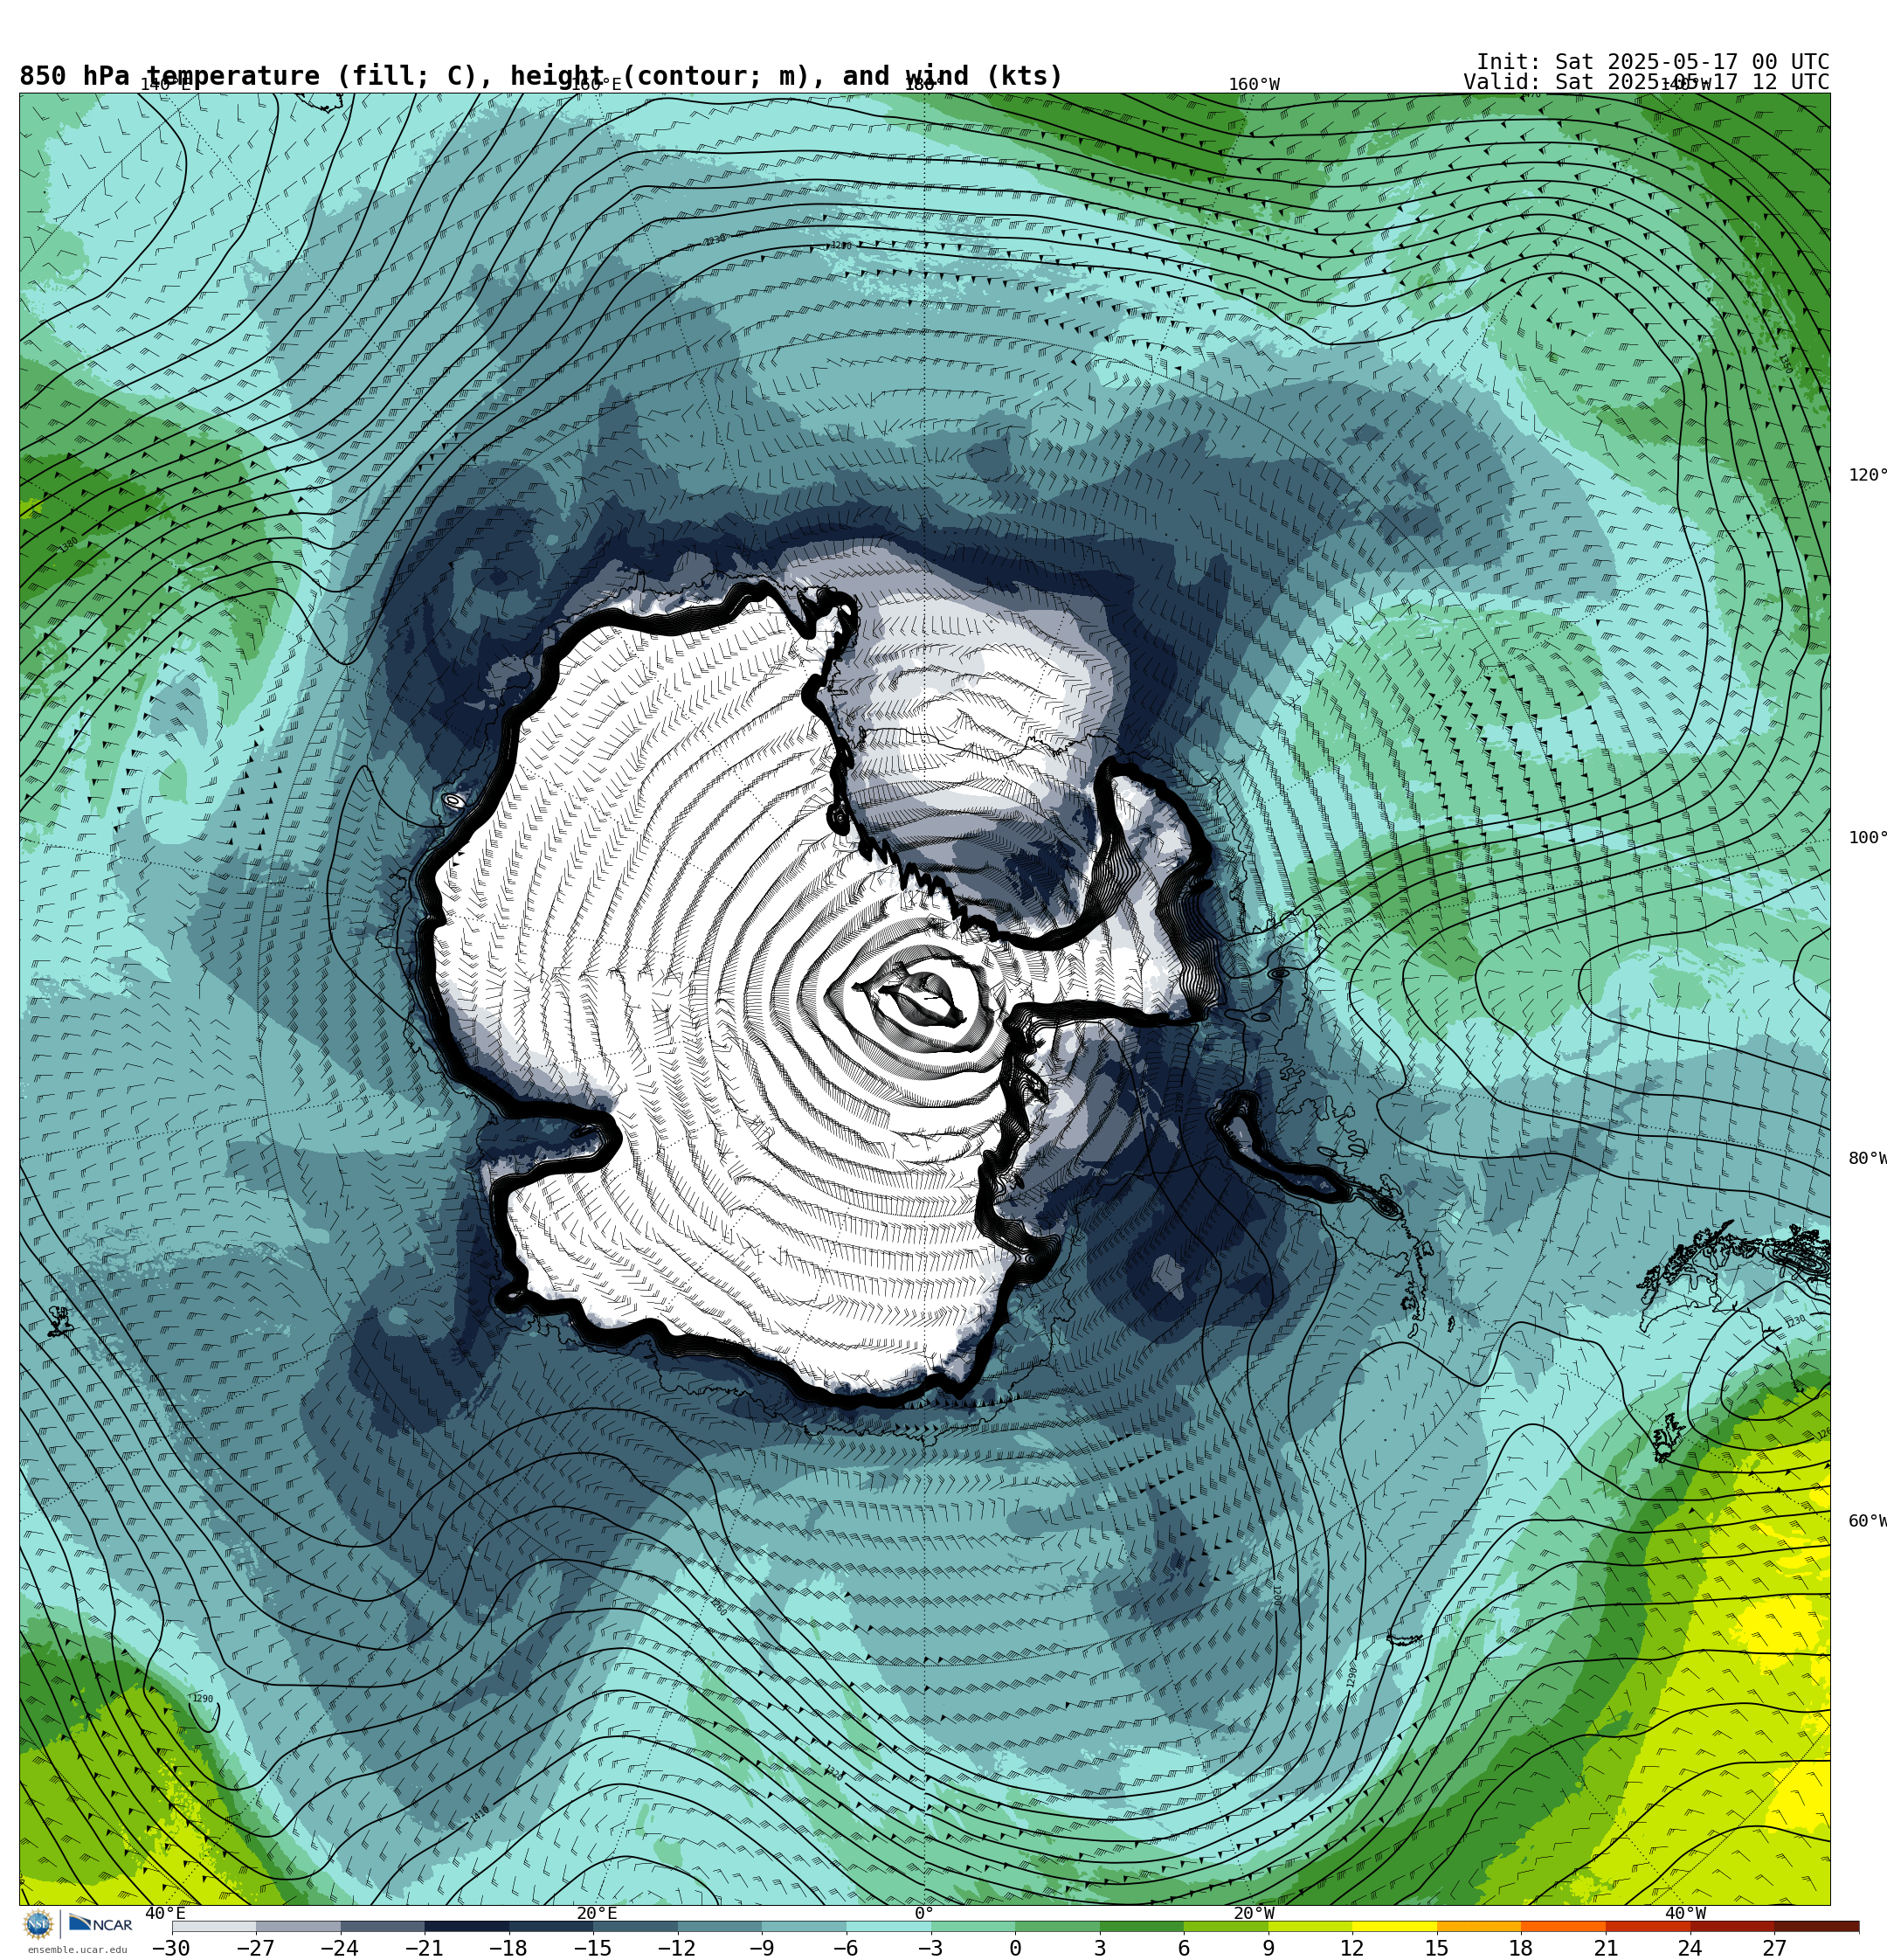Click the -30 colorbar tick label

click(x=170, y=1948)
